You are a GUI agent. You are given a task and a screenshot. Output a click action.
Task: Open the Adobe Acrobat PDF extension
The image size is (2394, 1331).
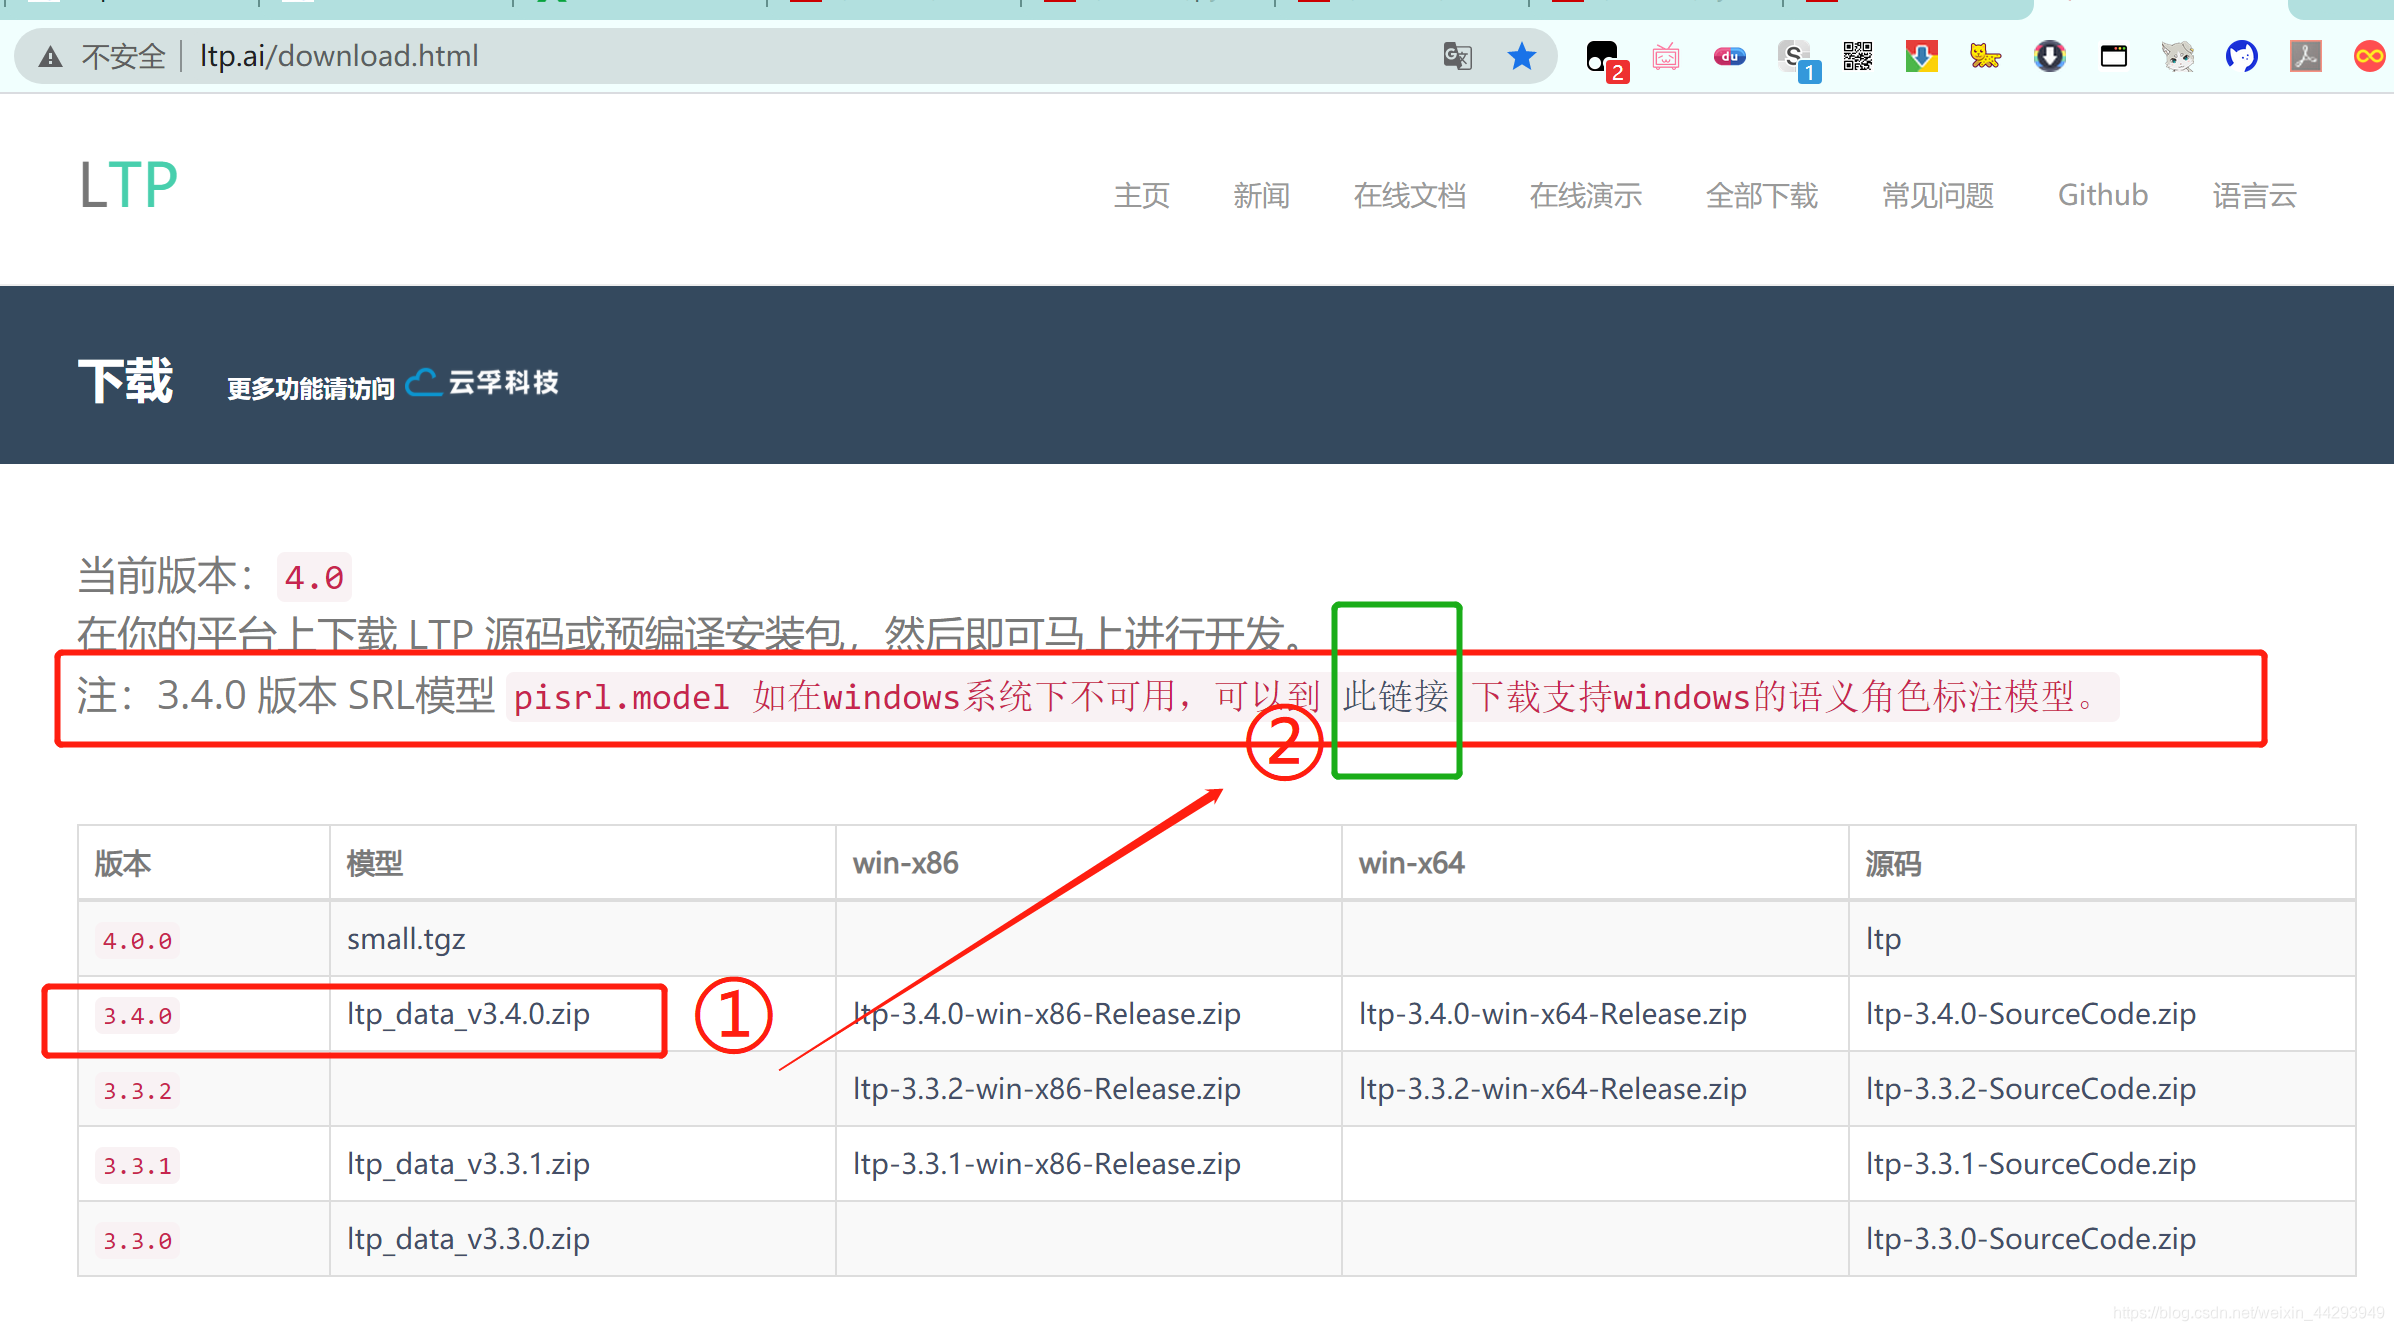(x=2305, y=56)
